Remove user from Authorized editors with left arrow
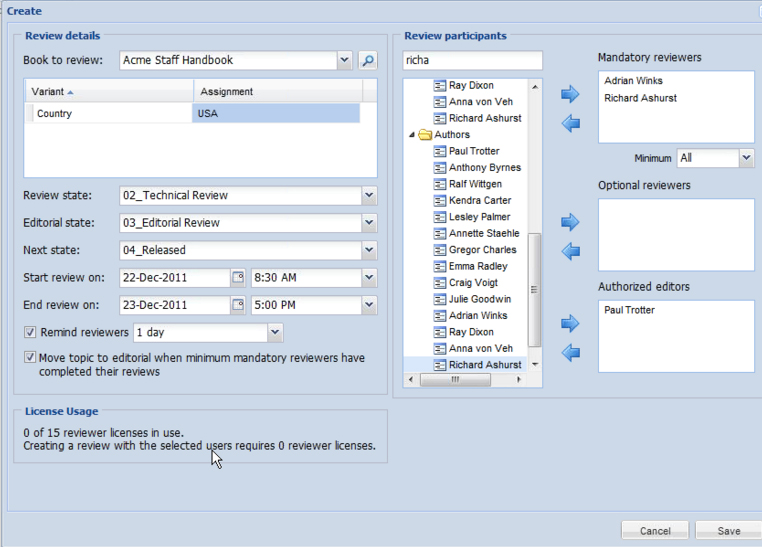 coord(570,353)
